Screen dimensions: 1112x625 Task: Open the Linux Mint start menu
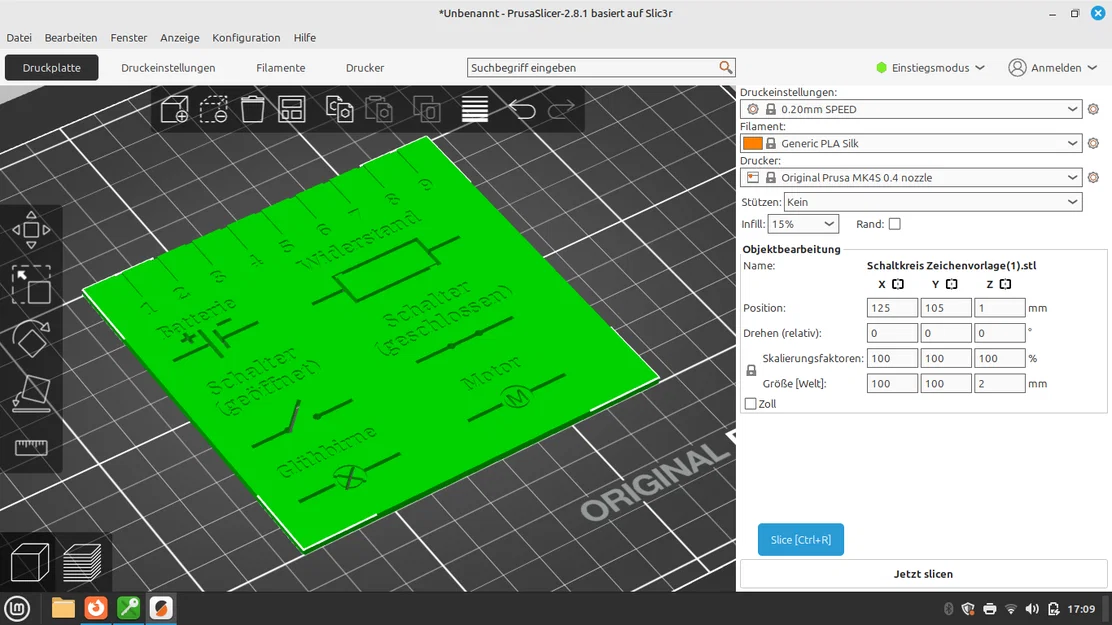[18, 608]
